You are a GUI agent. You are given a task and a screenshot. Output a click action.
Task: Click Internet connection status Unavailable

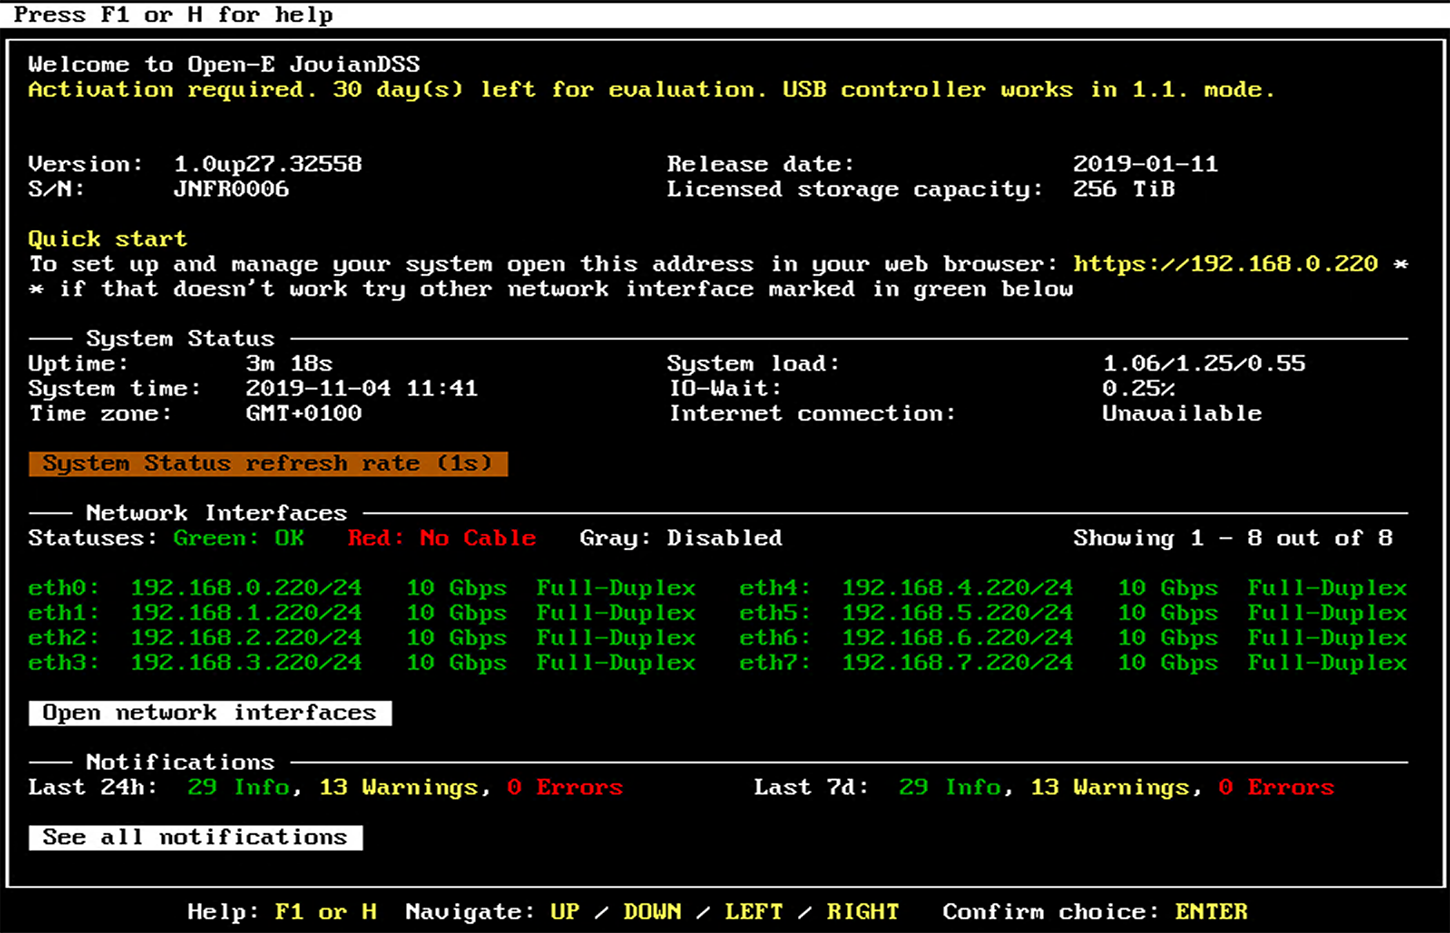click(1182, 414)
